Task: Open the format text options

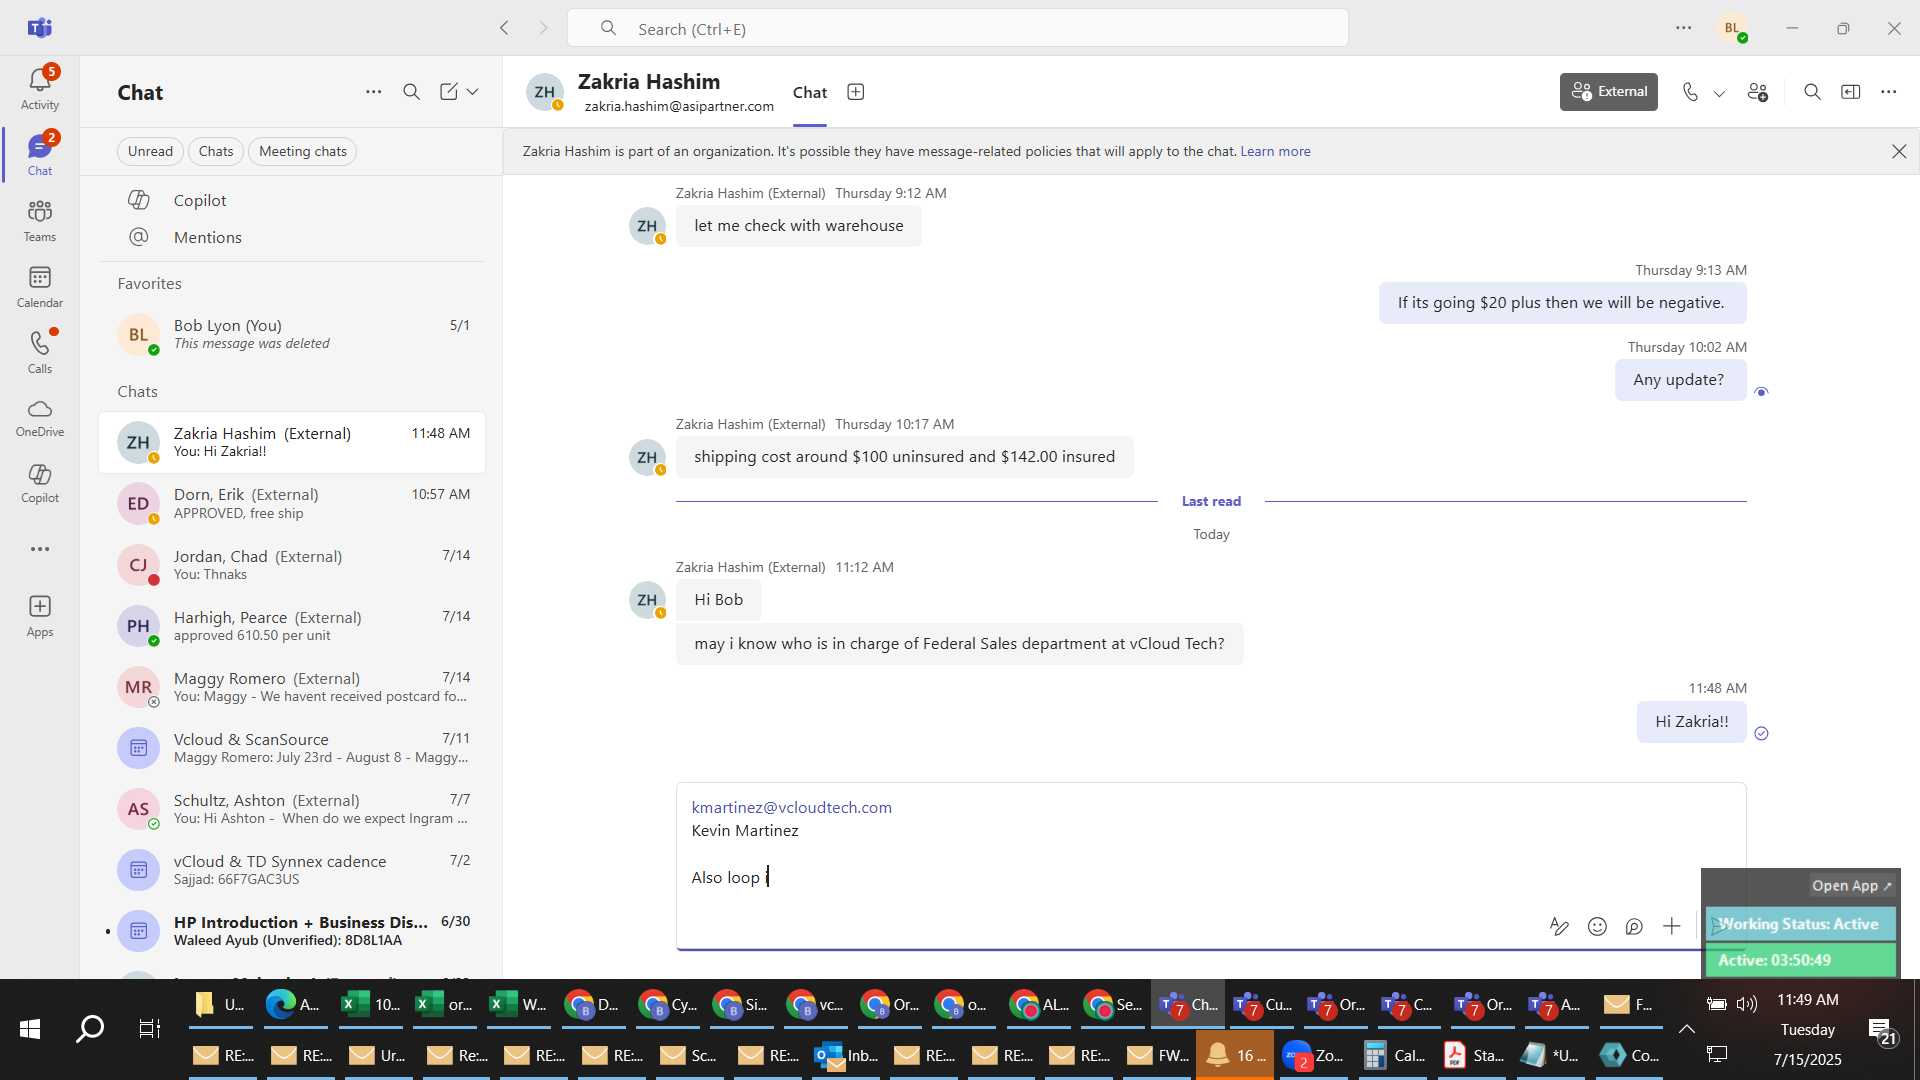Action: (1559, 926)
